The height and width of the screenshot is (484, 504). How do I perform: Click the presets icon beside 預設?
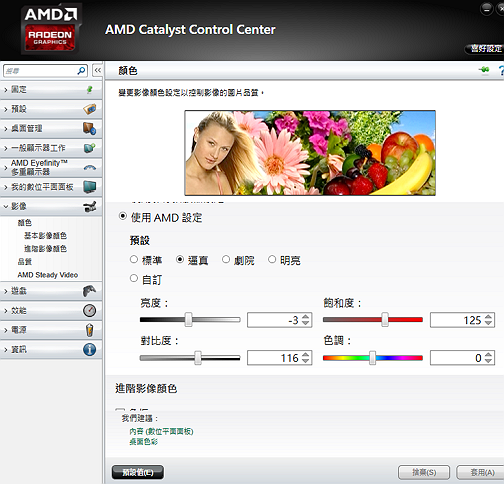90,109
